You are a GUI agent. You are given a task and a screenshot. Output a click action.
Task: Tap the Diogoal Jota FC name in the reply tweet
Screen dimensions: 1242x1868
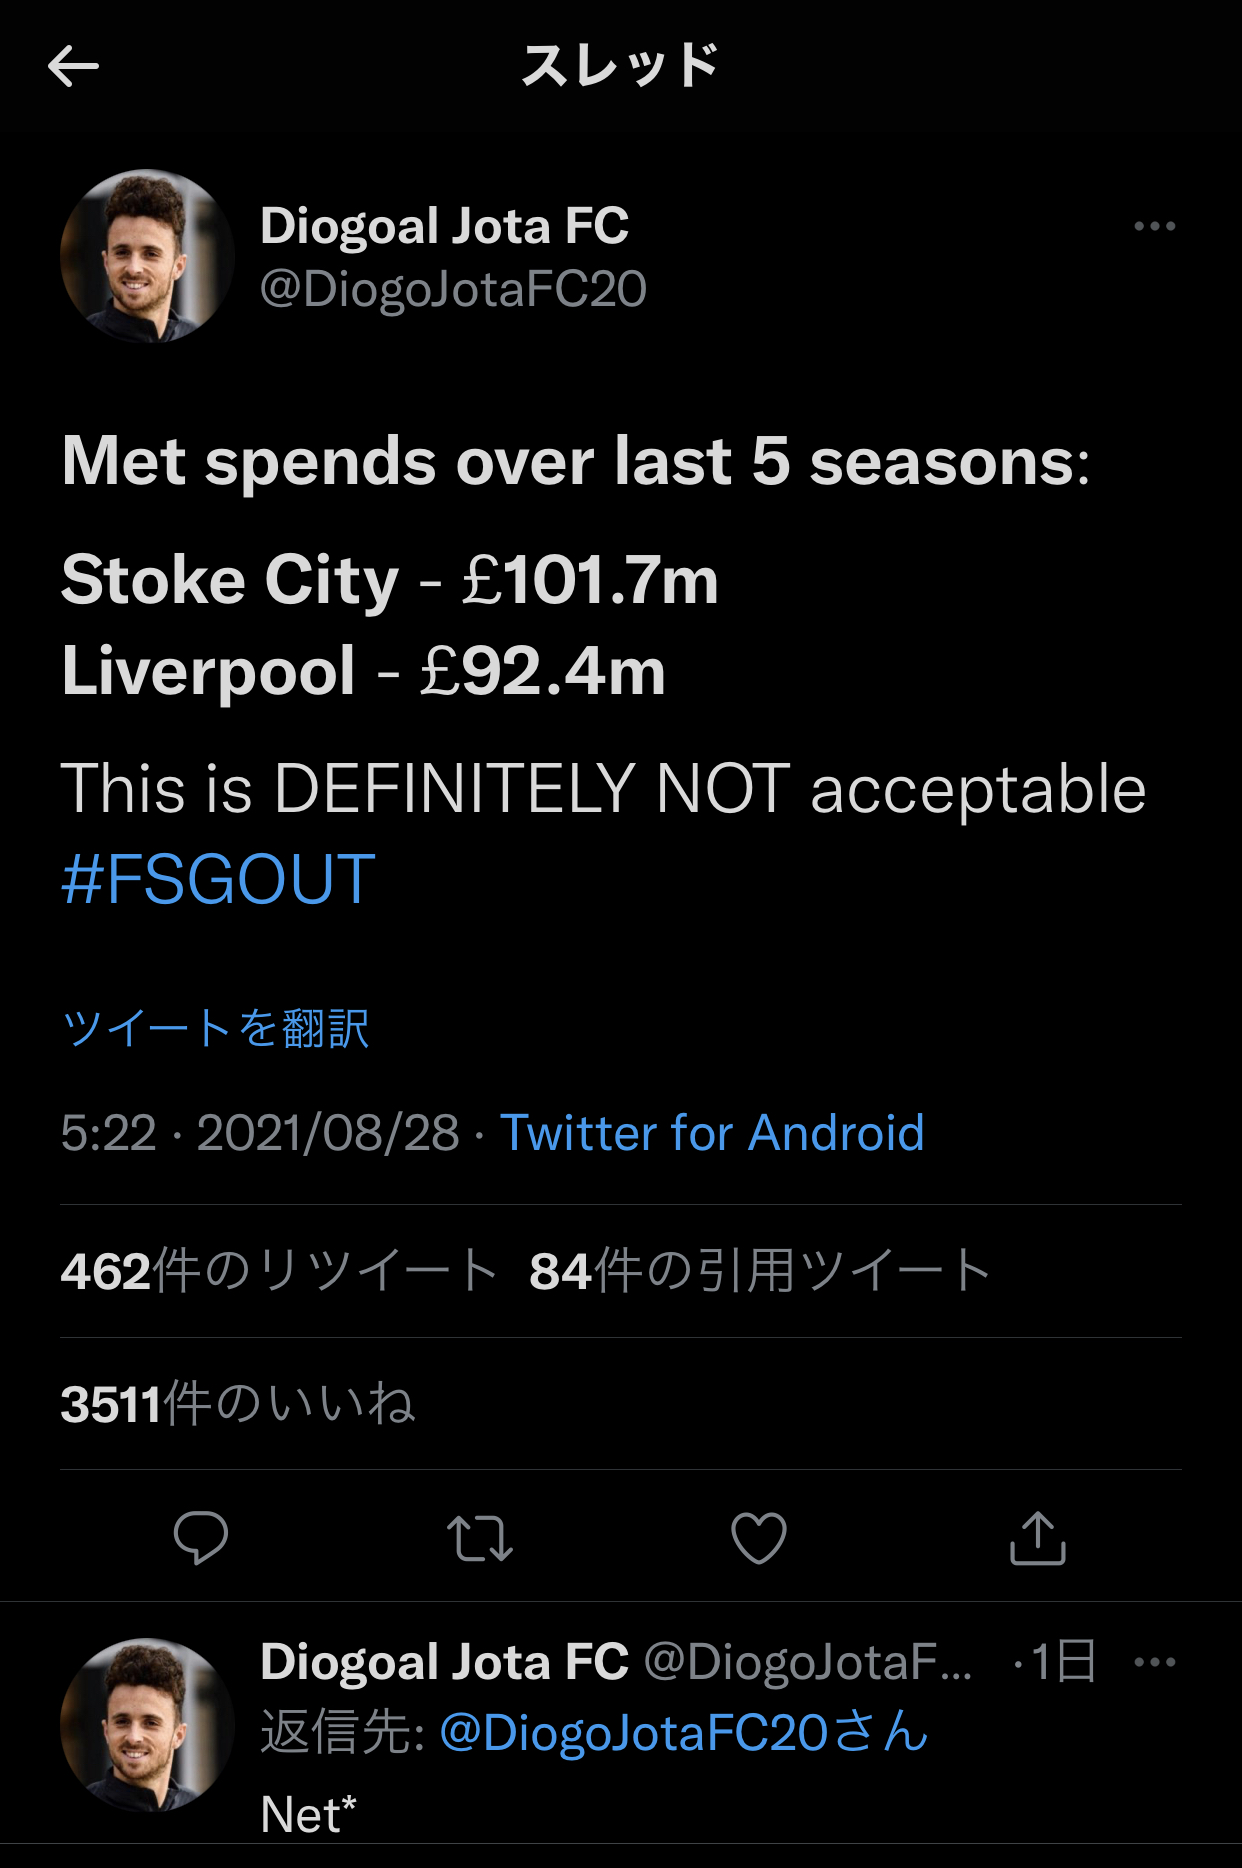(x=444, y=1662)
